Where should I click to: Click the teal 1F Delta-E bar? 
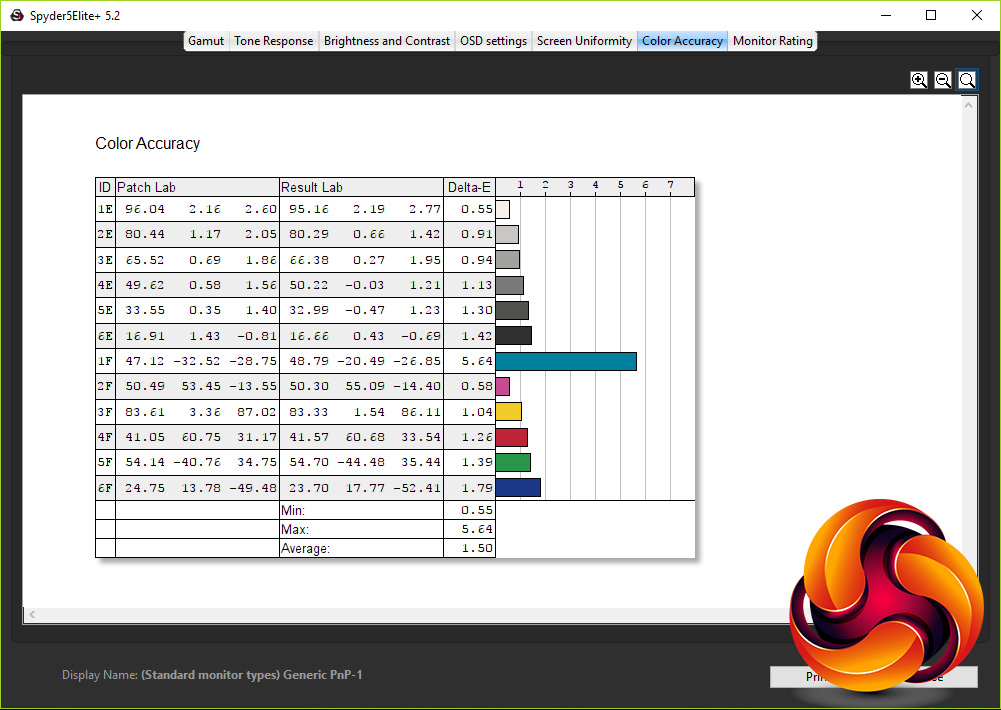pyautogui.click(x=566, y=361)
